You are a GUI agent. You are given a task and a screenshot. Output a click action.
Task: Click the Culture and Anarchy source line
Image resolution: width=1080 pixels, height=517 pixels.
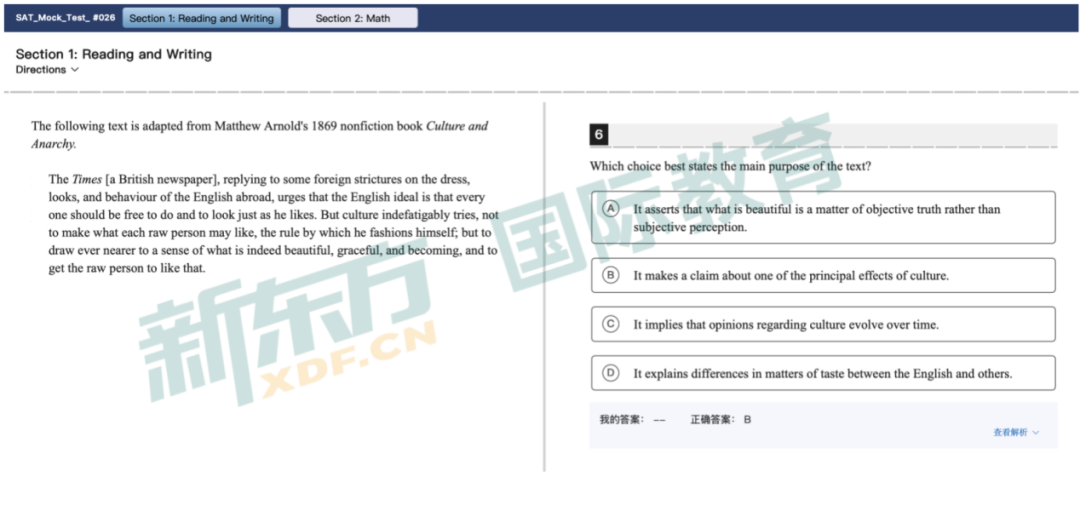tap(260, 135)
